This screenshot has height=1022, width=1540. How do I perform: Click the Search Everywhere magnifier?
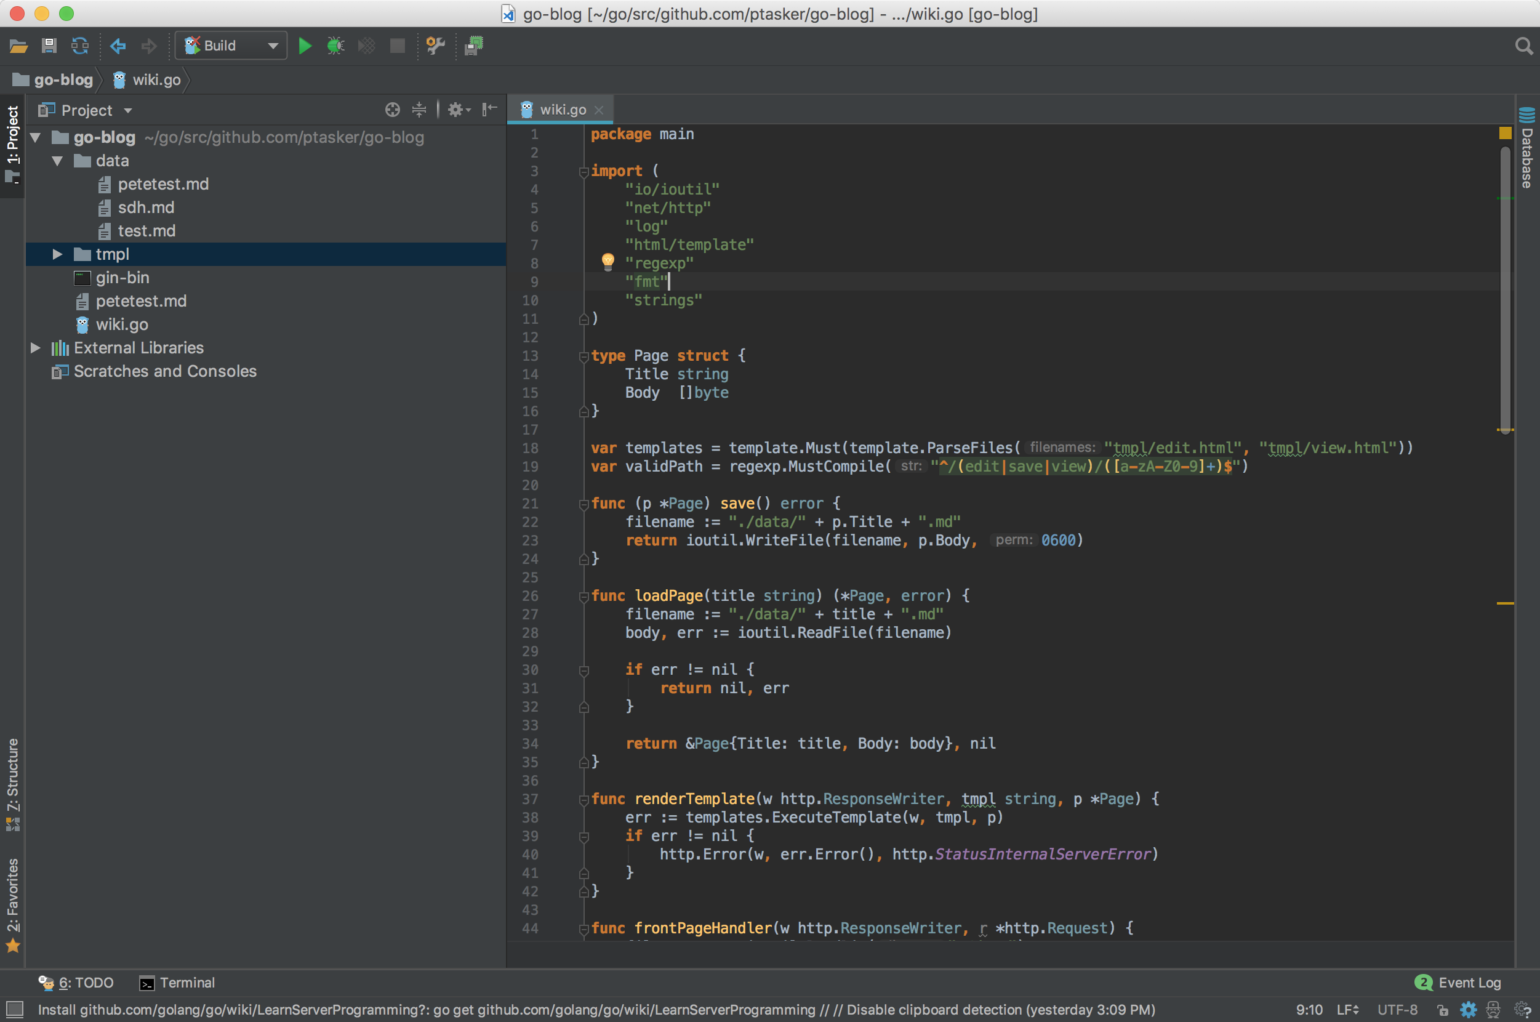[1523, 46]
